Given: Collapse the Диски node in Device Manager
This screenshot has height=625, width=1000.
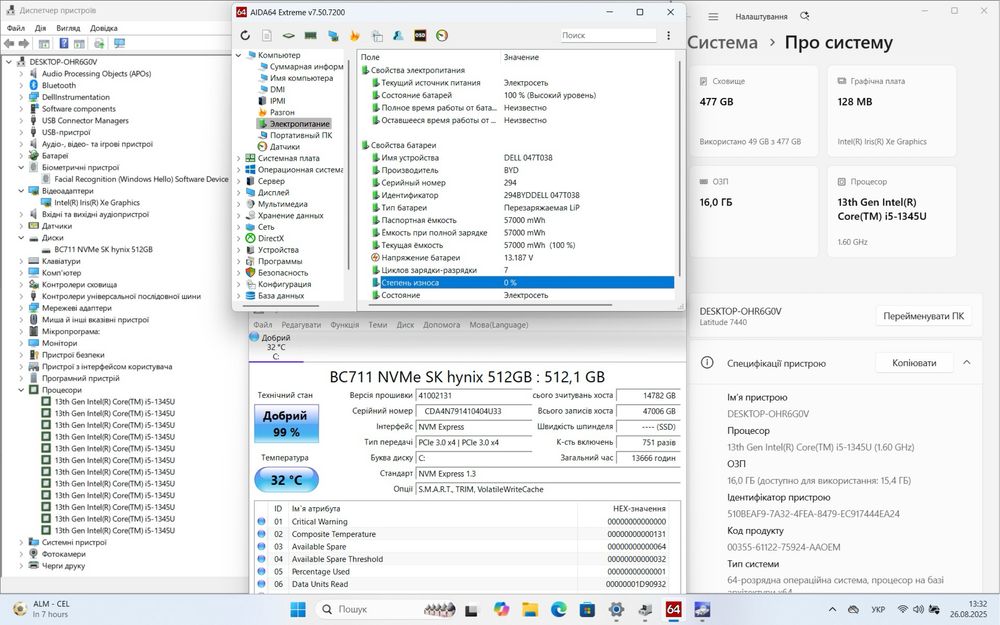Looking at the screenshot, I should 21,237.
